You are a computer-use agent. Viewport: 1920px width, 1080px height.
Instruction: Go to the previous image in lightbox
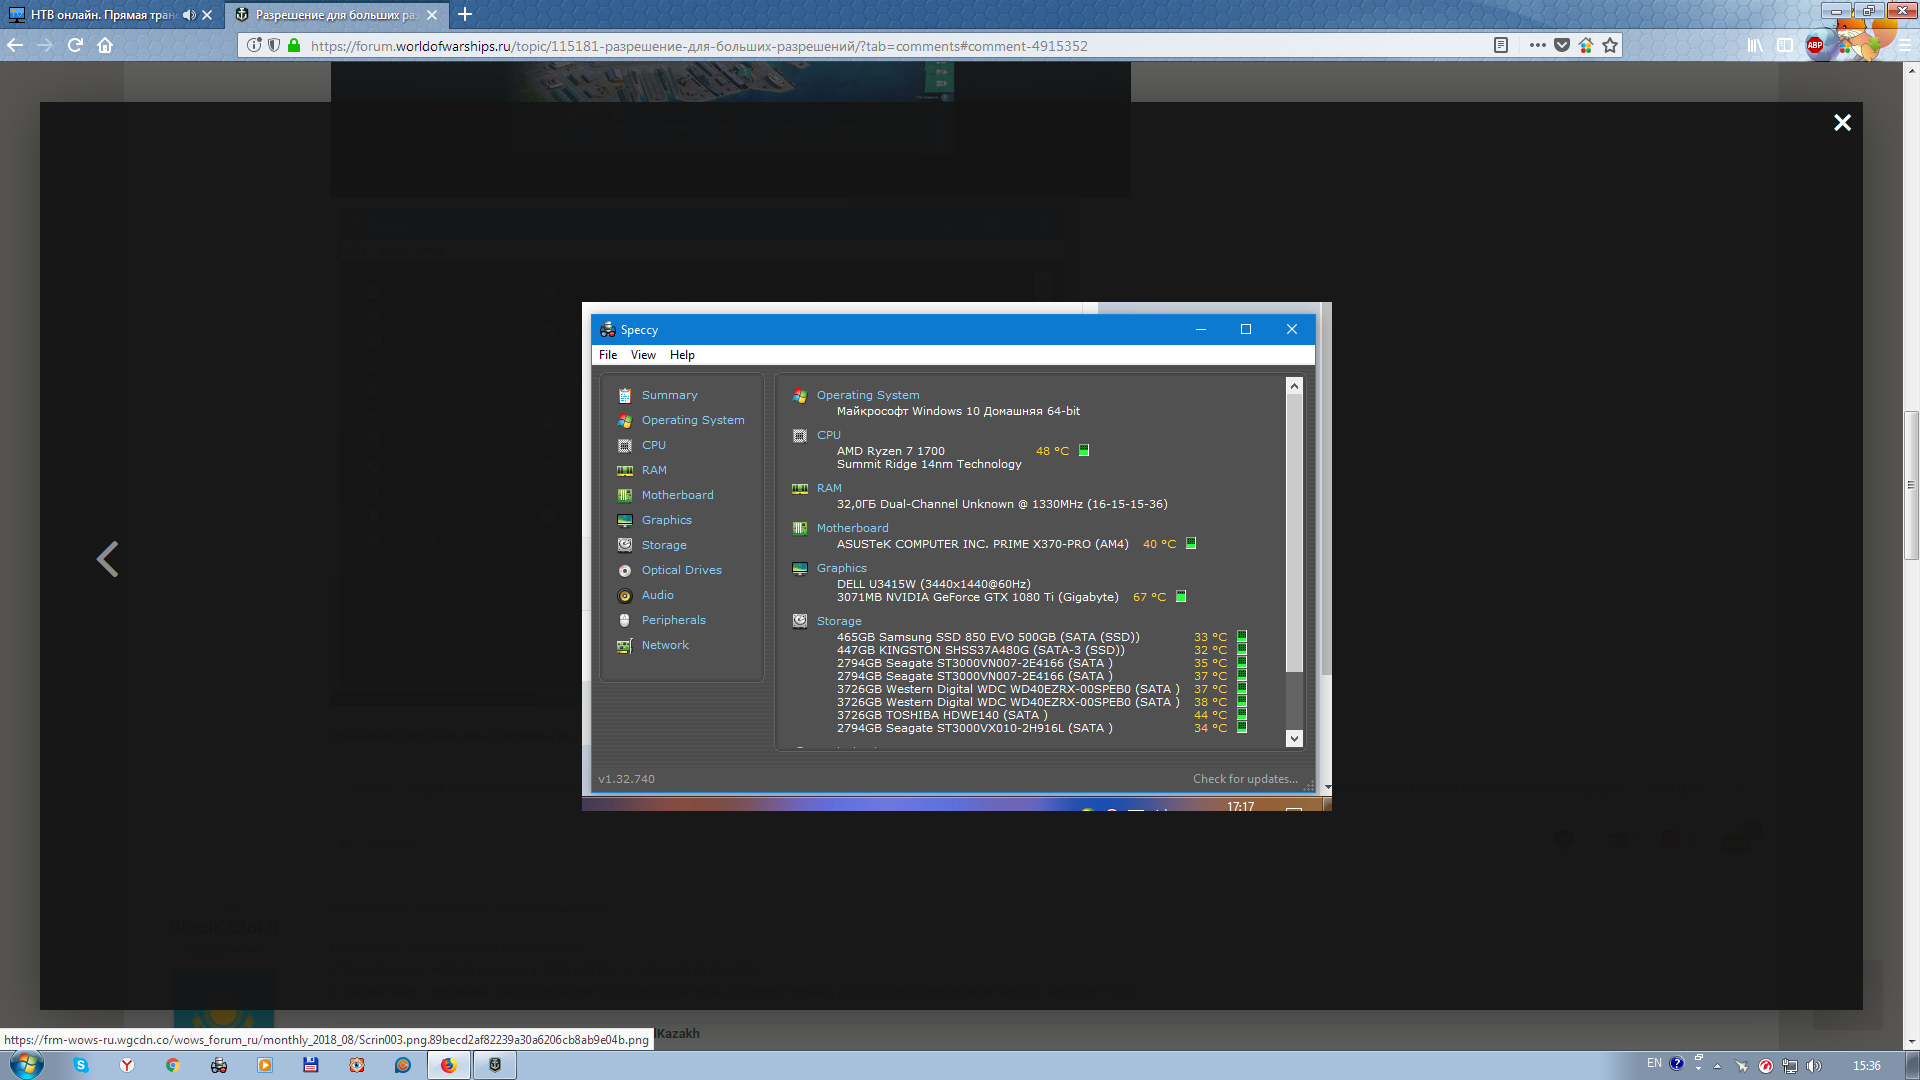(x=108, y=559)
